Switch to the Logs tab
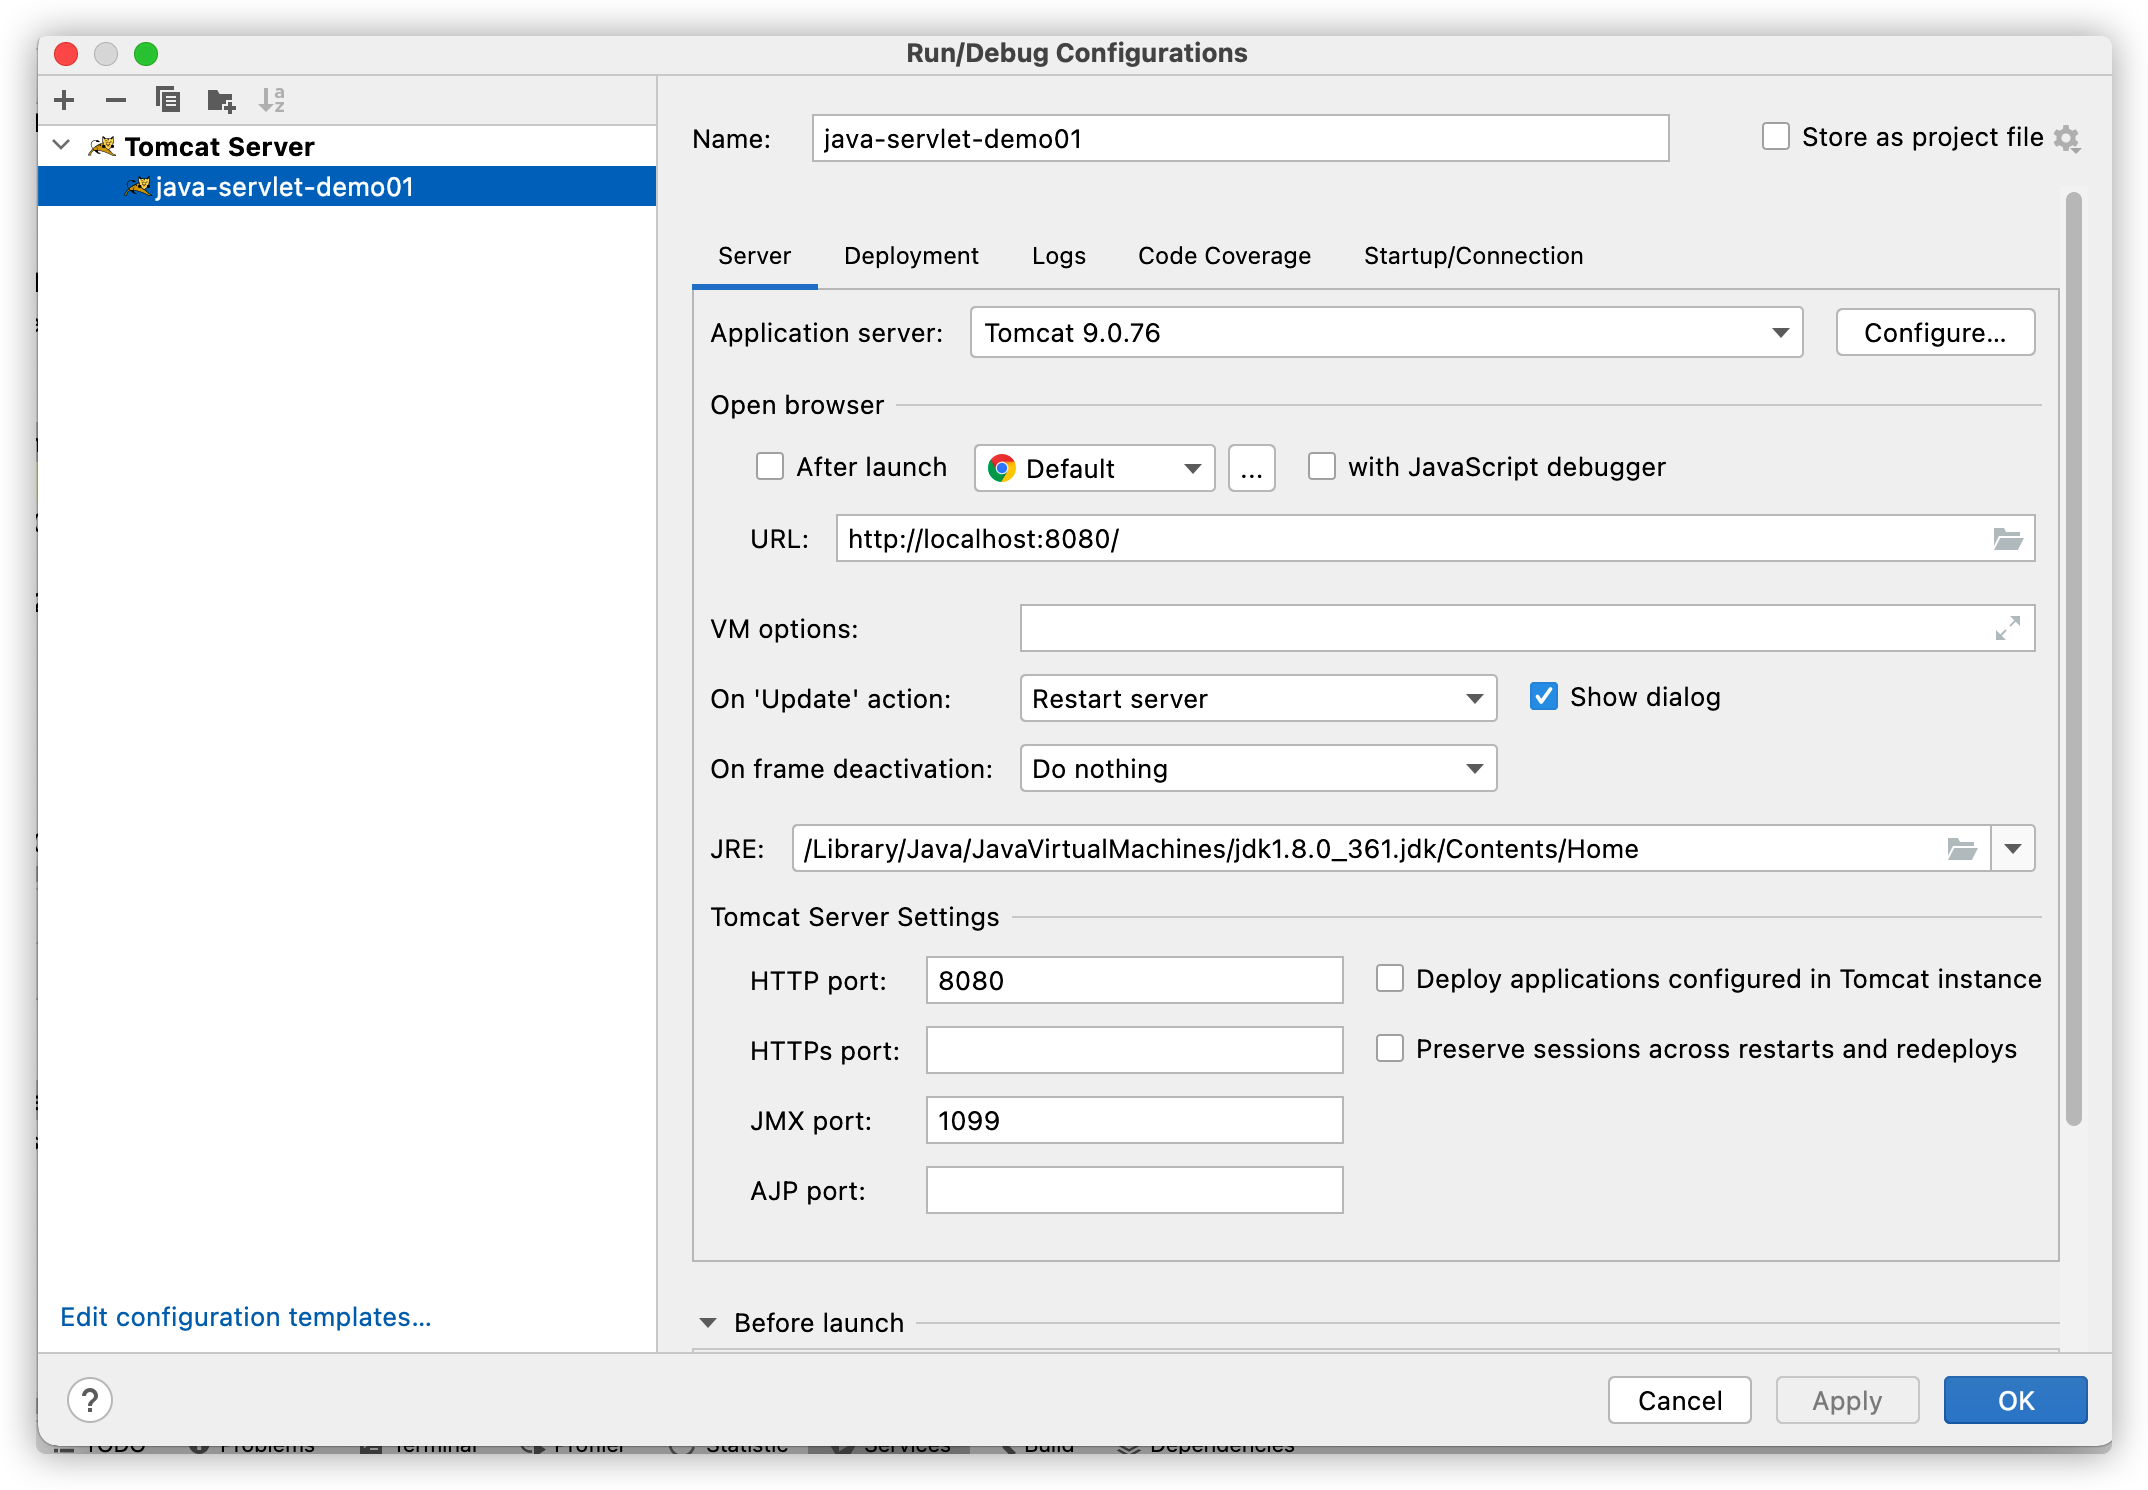Screen dimensions: 2148x1490 1058,256
